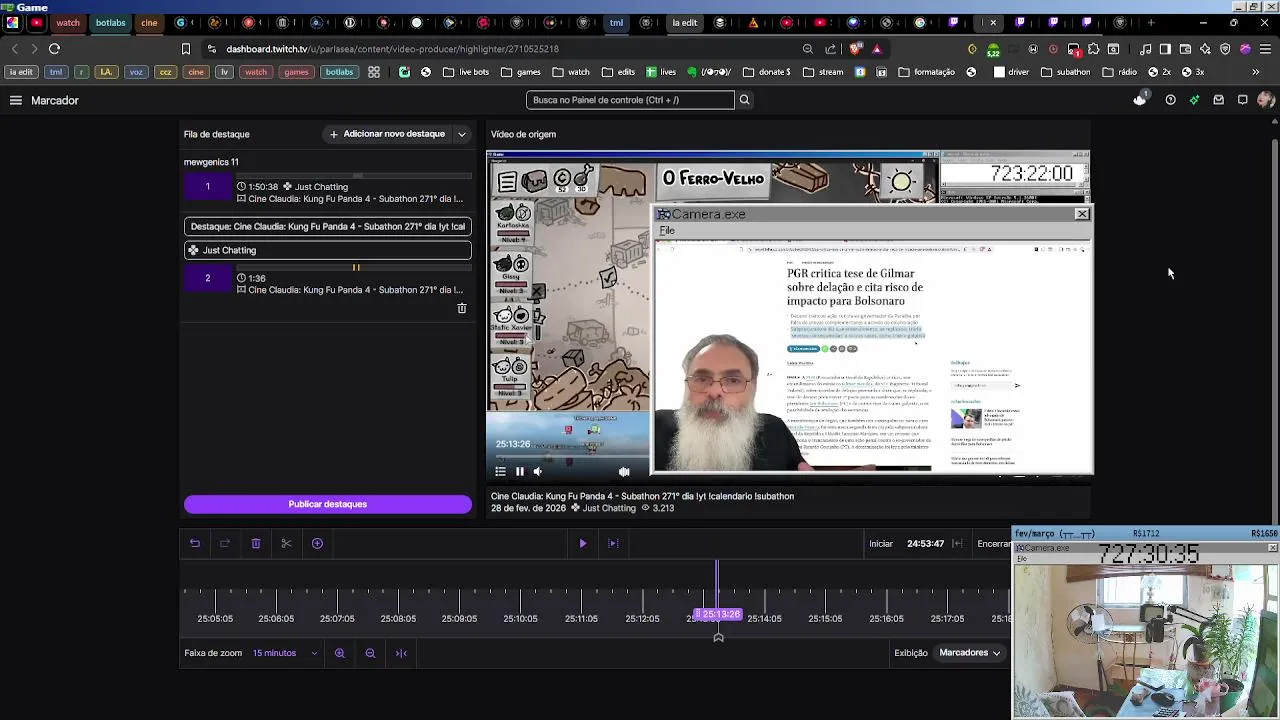The image size is (1280, 720).
Task: Open a new browser tab
Action: (1151, 22)
